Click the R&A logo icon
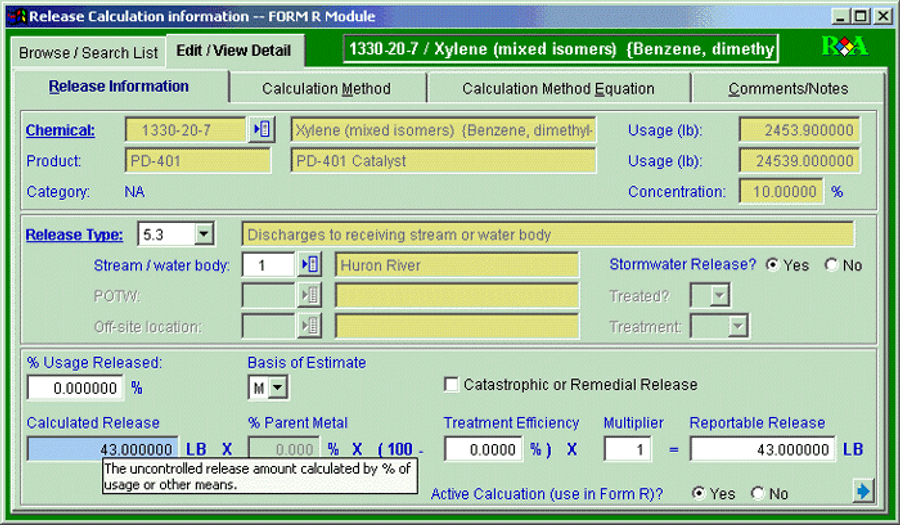 coord(843,47)
